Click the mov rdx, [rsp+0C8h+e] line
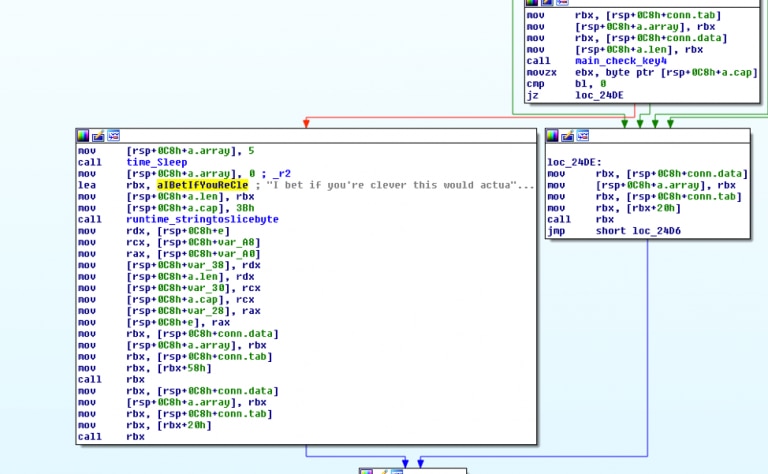768x474 pixels. tap(154, 231)
